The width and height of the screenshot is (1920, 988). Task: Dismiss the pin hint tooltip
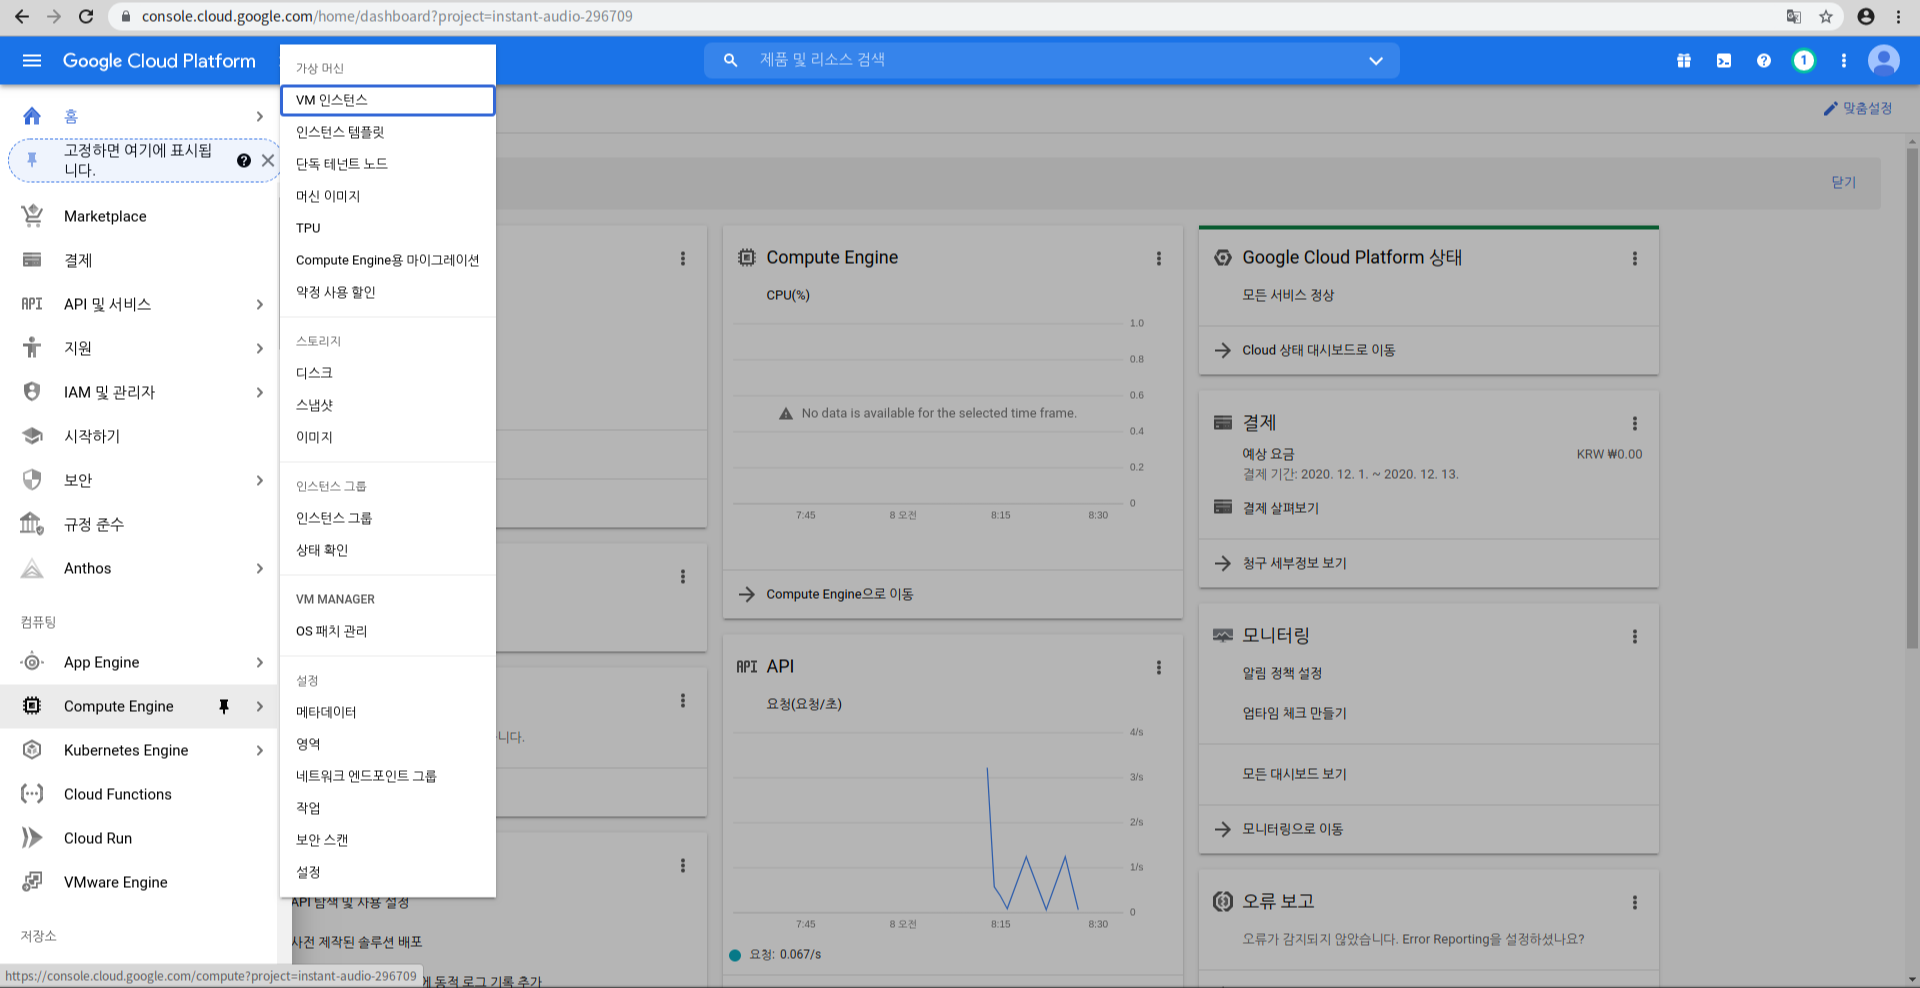click(x=268, y=160)
